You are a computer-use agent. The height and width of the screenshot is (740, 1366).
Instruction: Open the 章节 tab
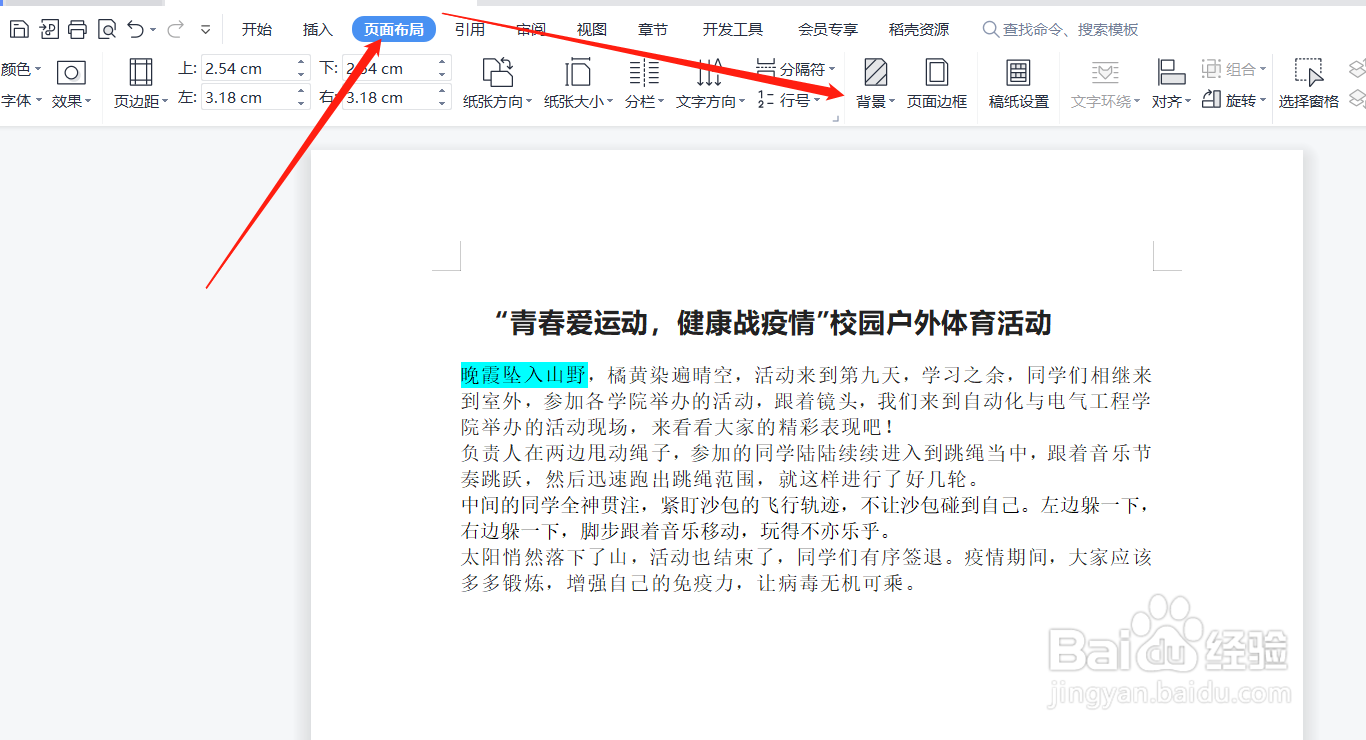pos(653,29)
